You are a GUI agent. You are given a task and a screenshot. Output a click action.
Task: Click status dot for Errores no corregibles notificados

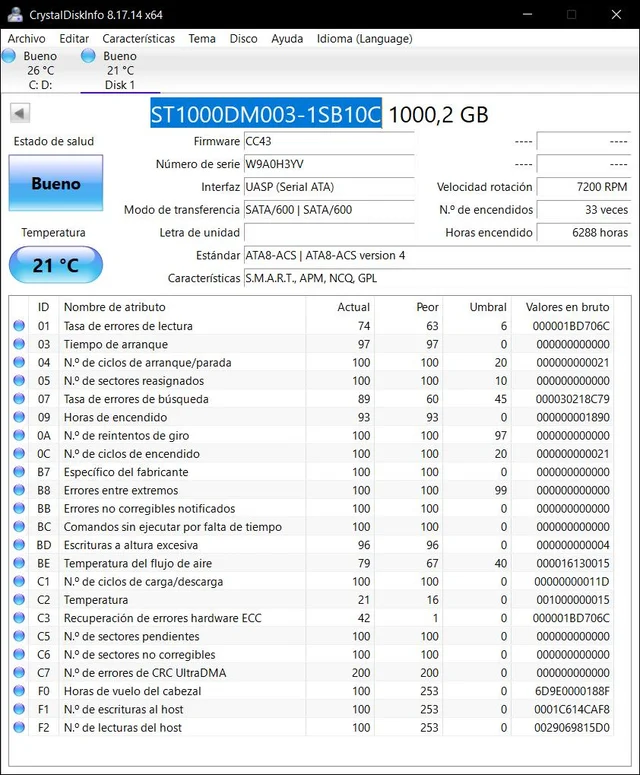[19, 509]
